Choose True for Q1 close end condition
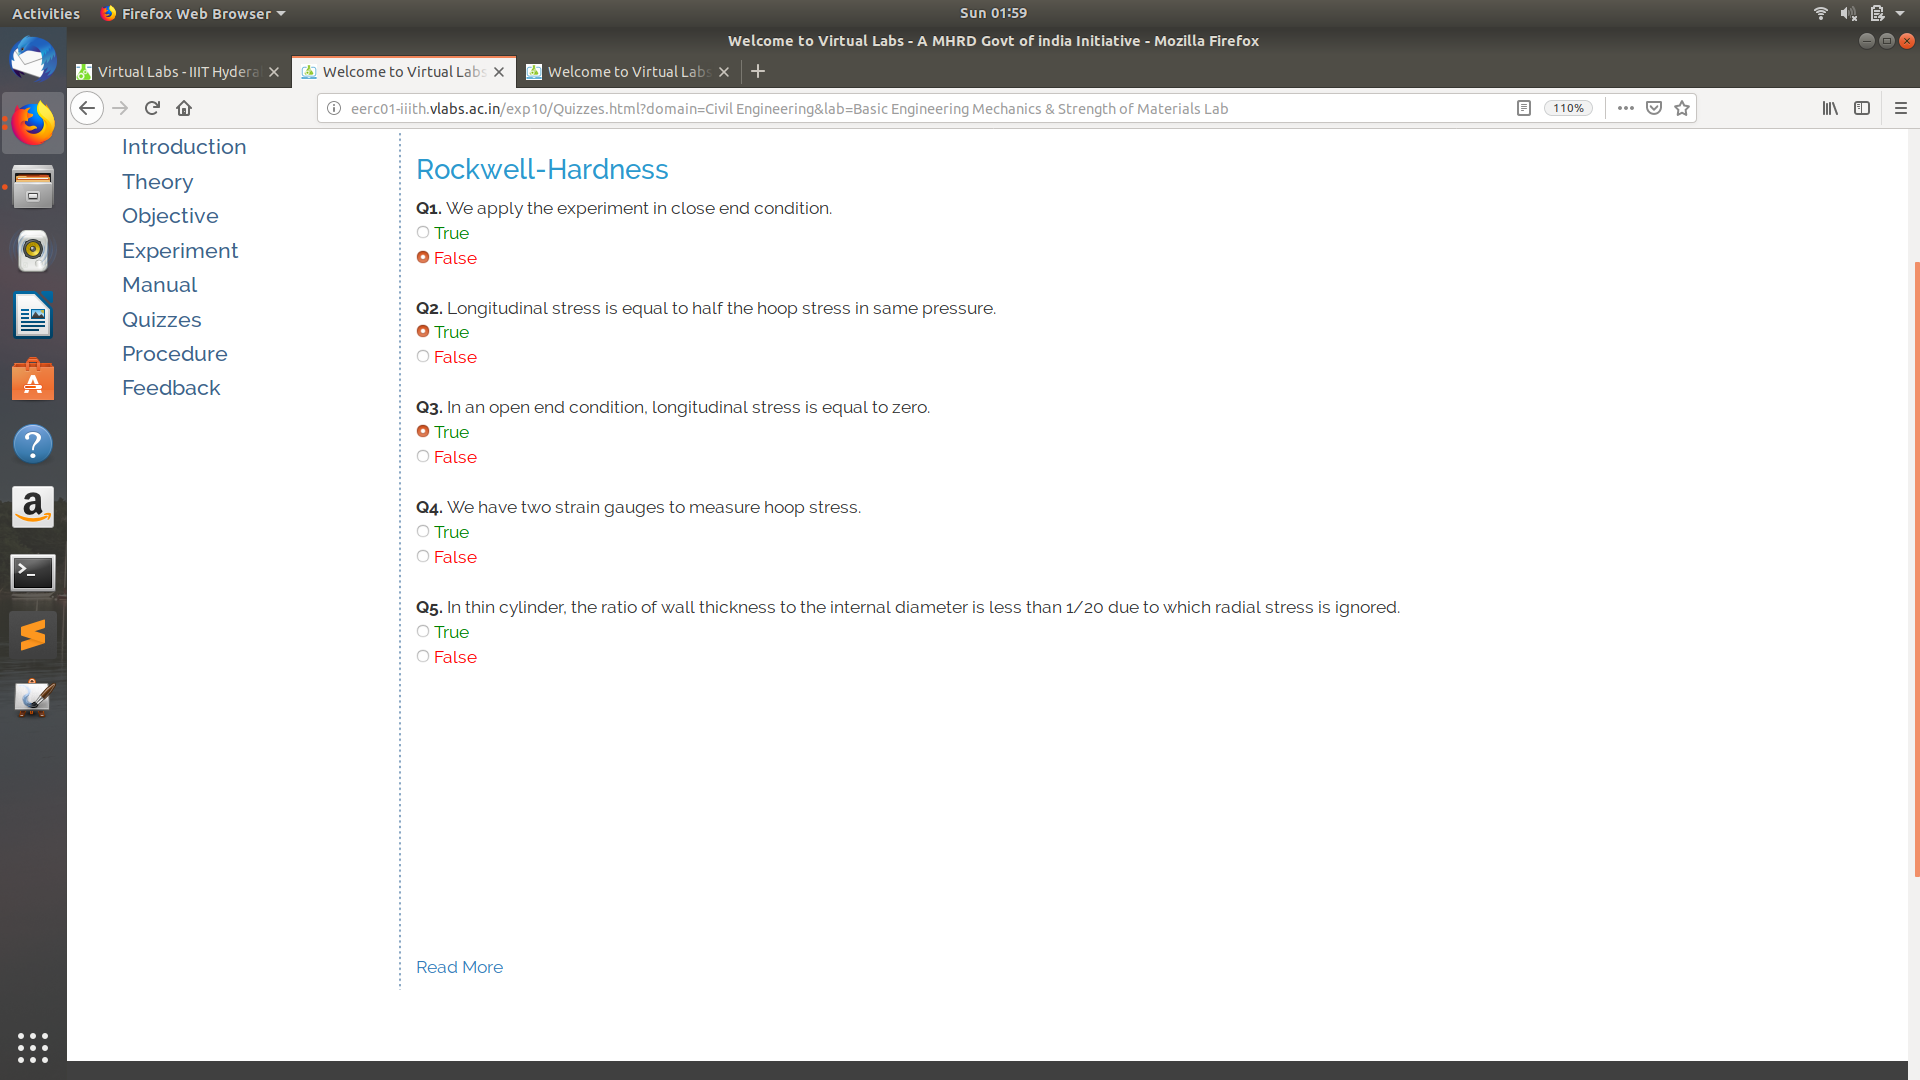 coord(423,233)
